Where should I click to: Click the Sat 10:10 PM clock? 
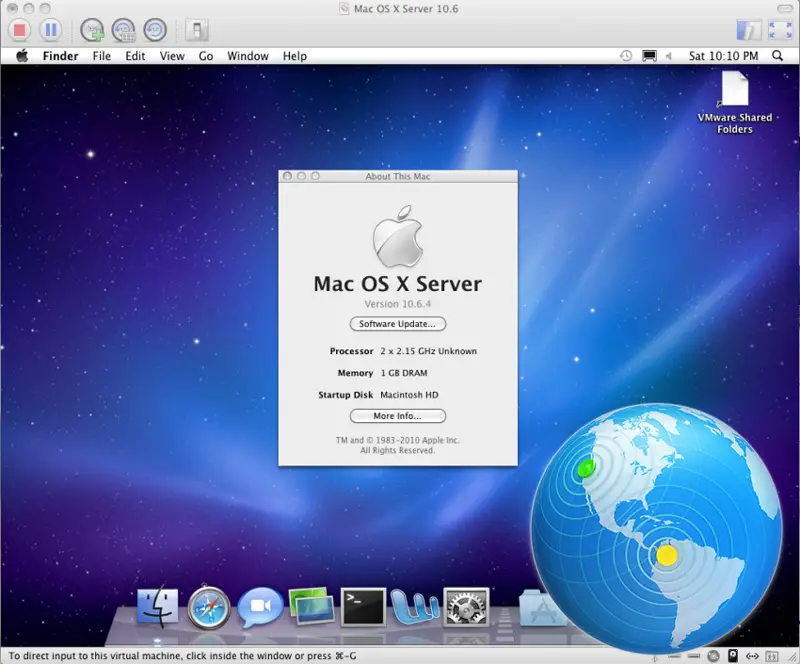(x=723, y=56)
